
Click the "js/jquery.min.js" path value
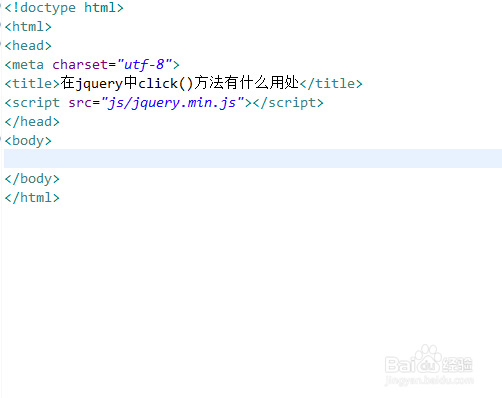click(172, 103)
